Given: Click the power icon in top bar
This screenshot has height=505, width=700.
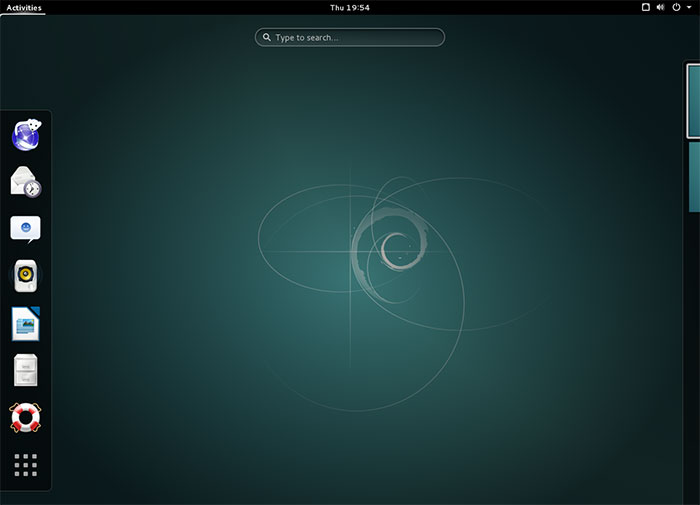Looking at the screenshot, I should 676,7.
